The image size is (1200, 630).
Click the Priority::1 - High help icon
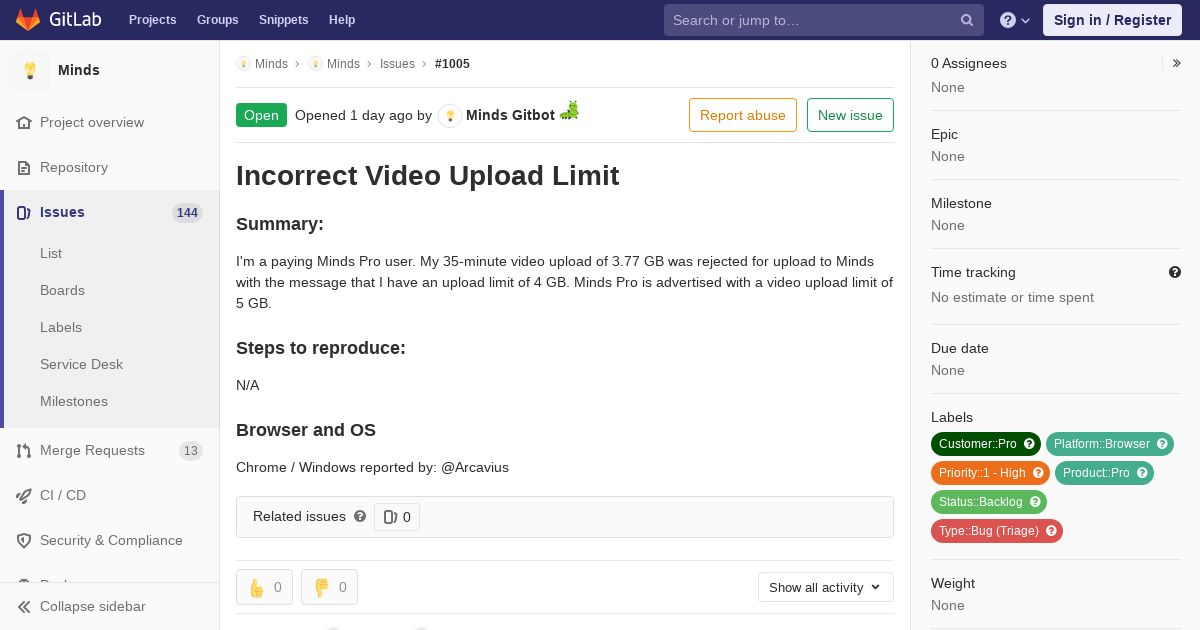click(1038, 473)
